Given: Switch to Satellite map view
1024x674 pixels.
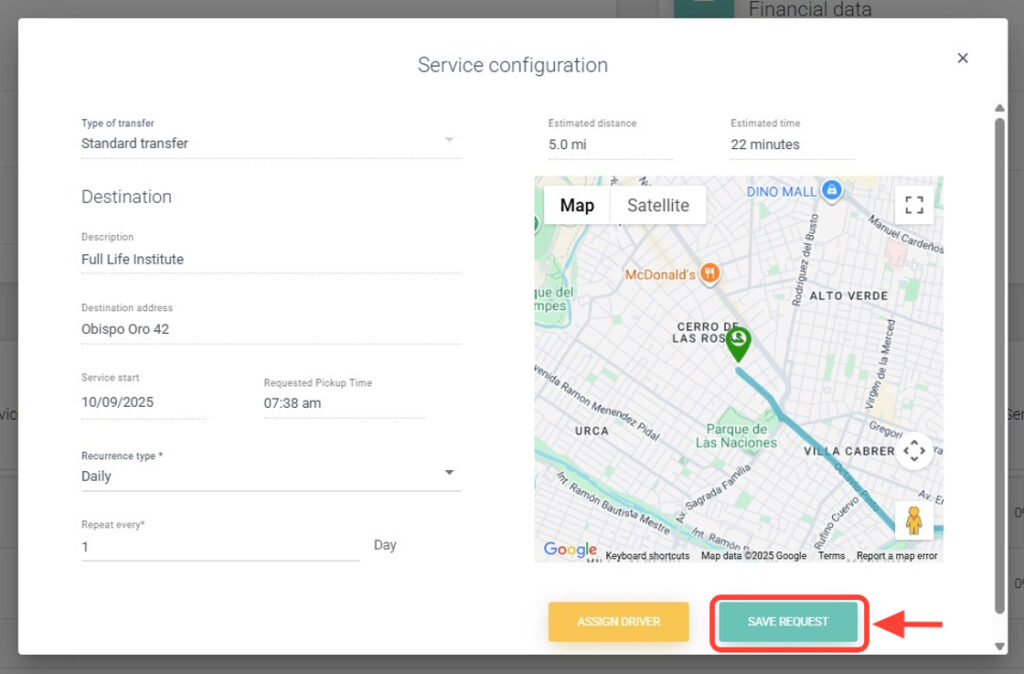Looking at the screenshot, I should pyautogui.click(x=657, y=205).
